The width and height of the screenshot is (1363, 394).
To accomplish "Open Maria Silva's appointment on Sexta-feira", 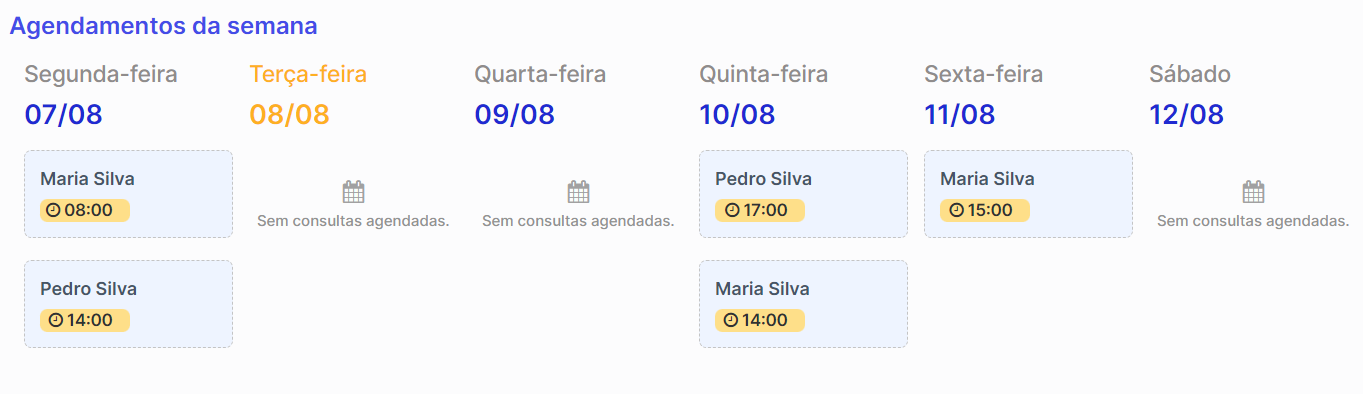I will click(1028, 194).
